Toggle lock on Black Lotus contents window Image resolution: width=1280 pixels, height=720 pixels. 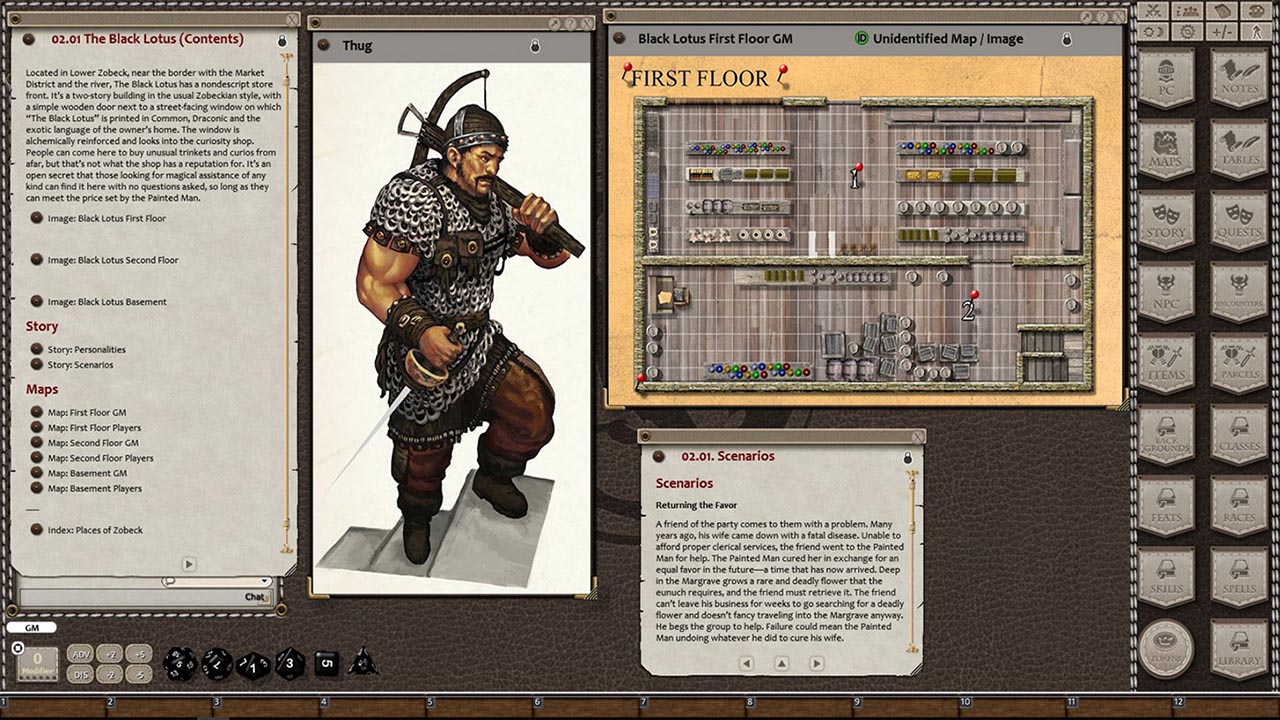pyautogui.click(x=281, y=40)
